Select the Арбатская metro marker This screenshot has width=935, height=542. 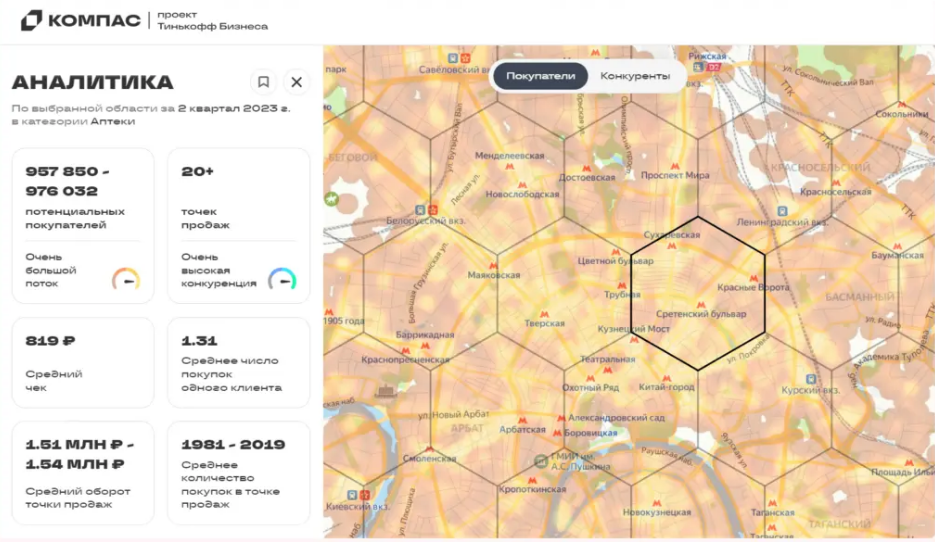[x=521, y=420]
